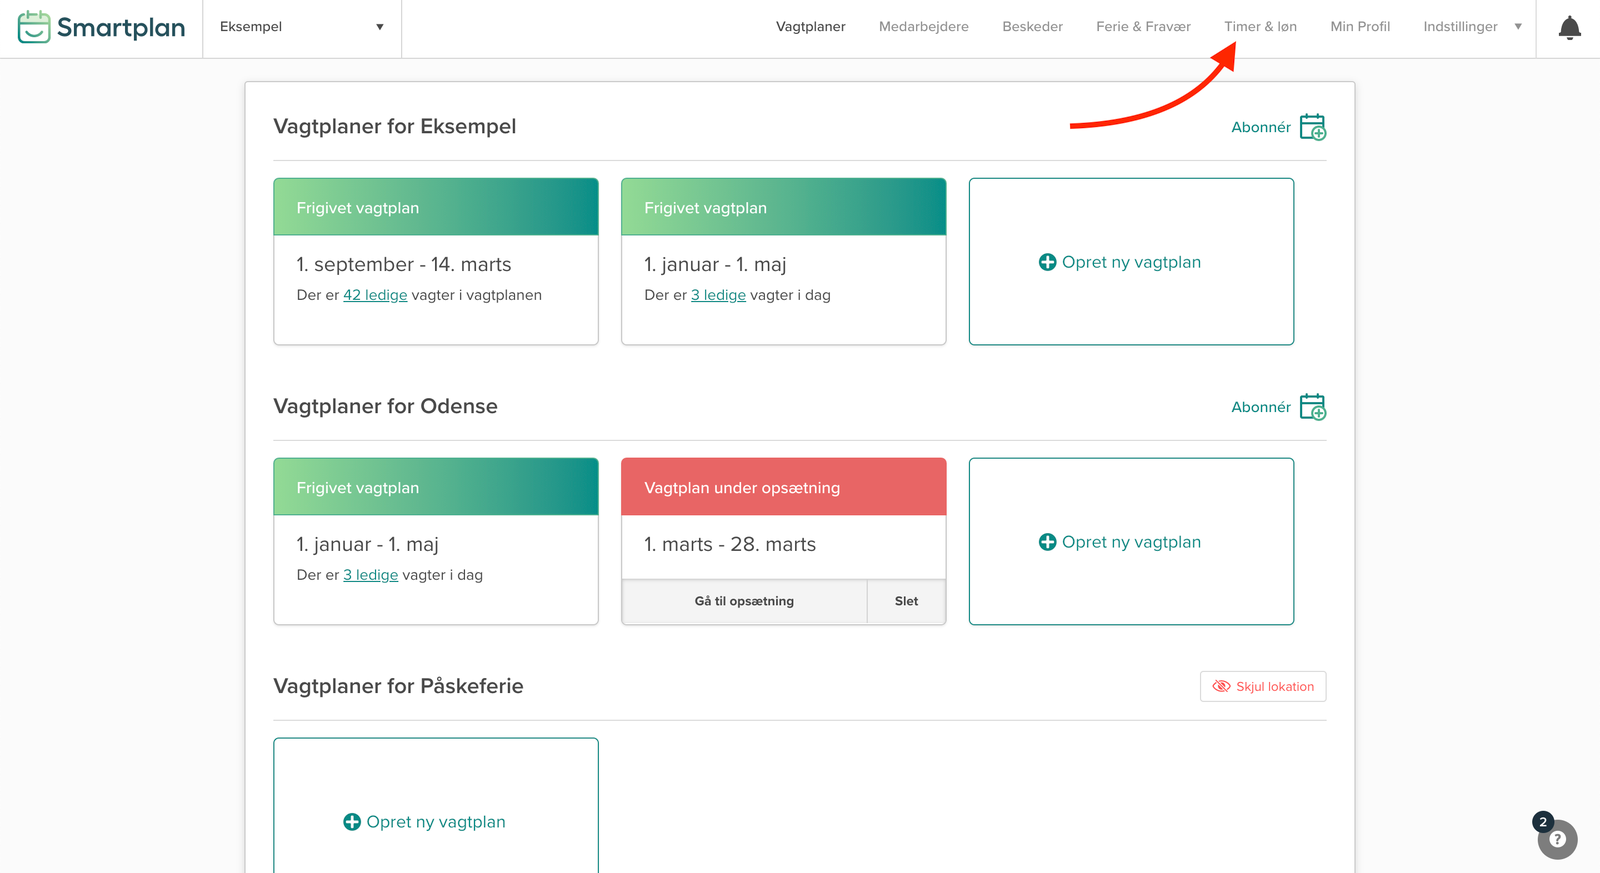1600x873 pixels.
Task: Follow the 42 ledige link
Action: [x=375, y=295]
